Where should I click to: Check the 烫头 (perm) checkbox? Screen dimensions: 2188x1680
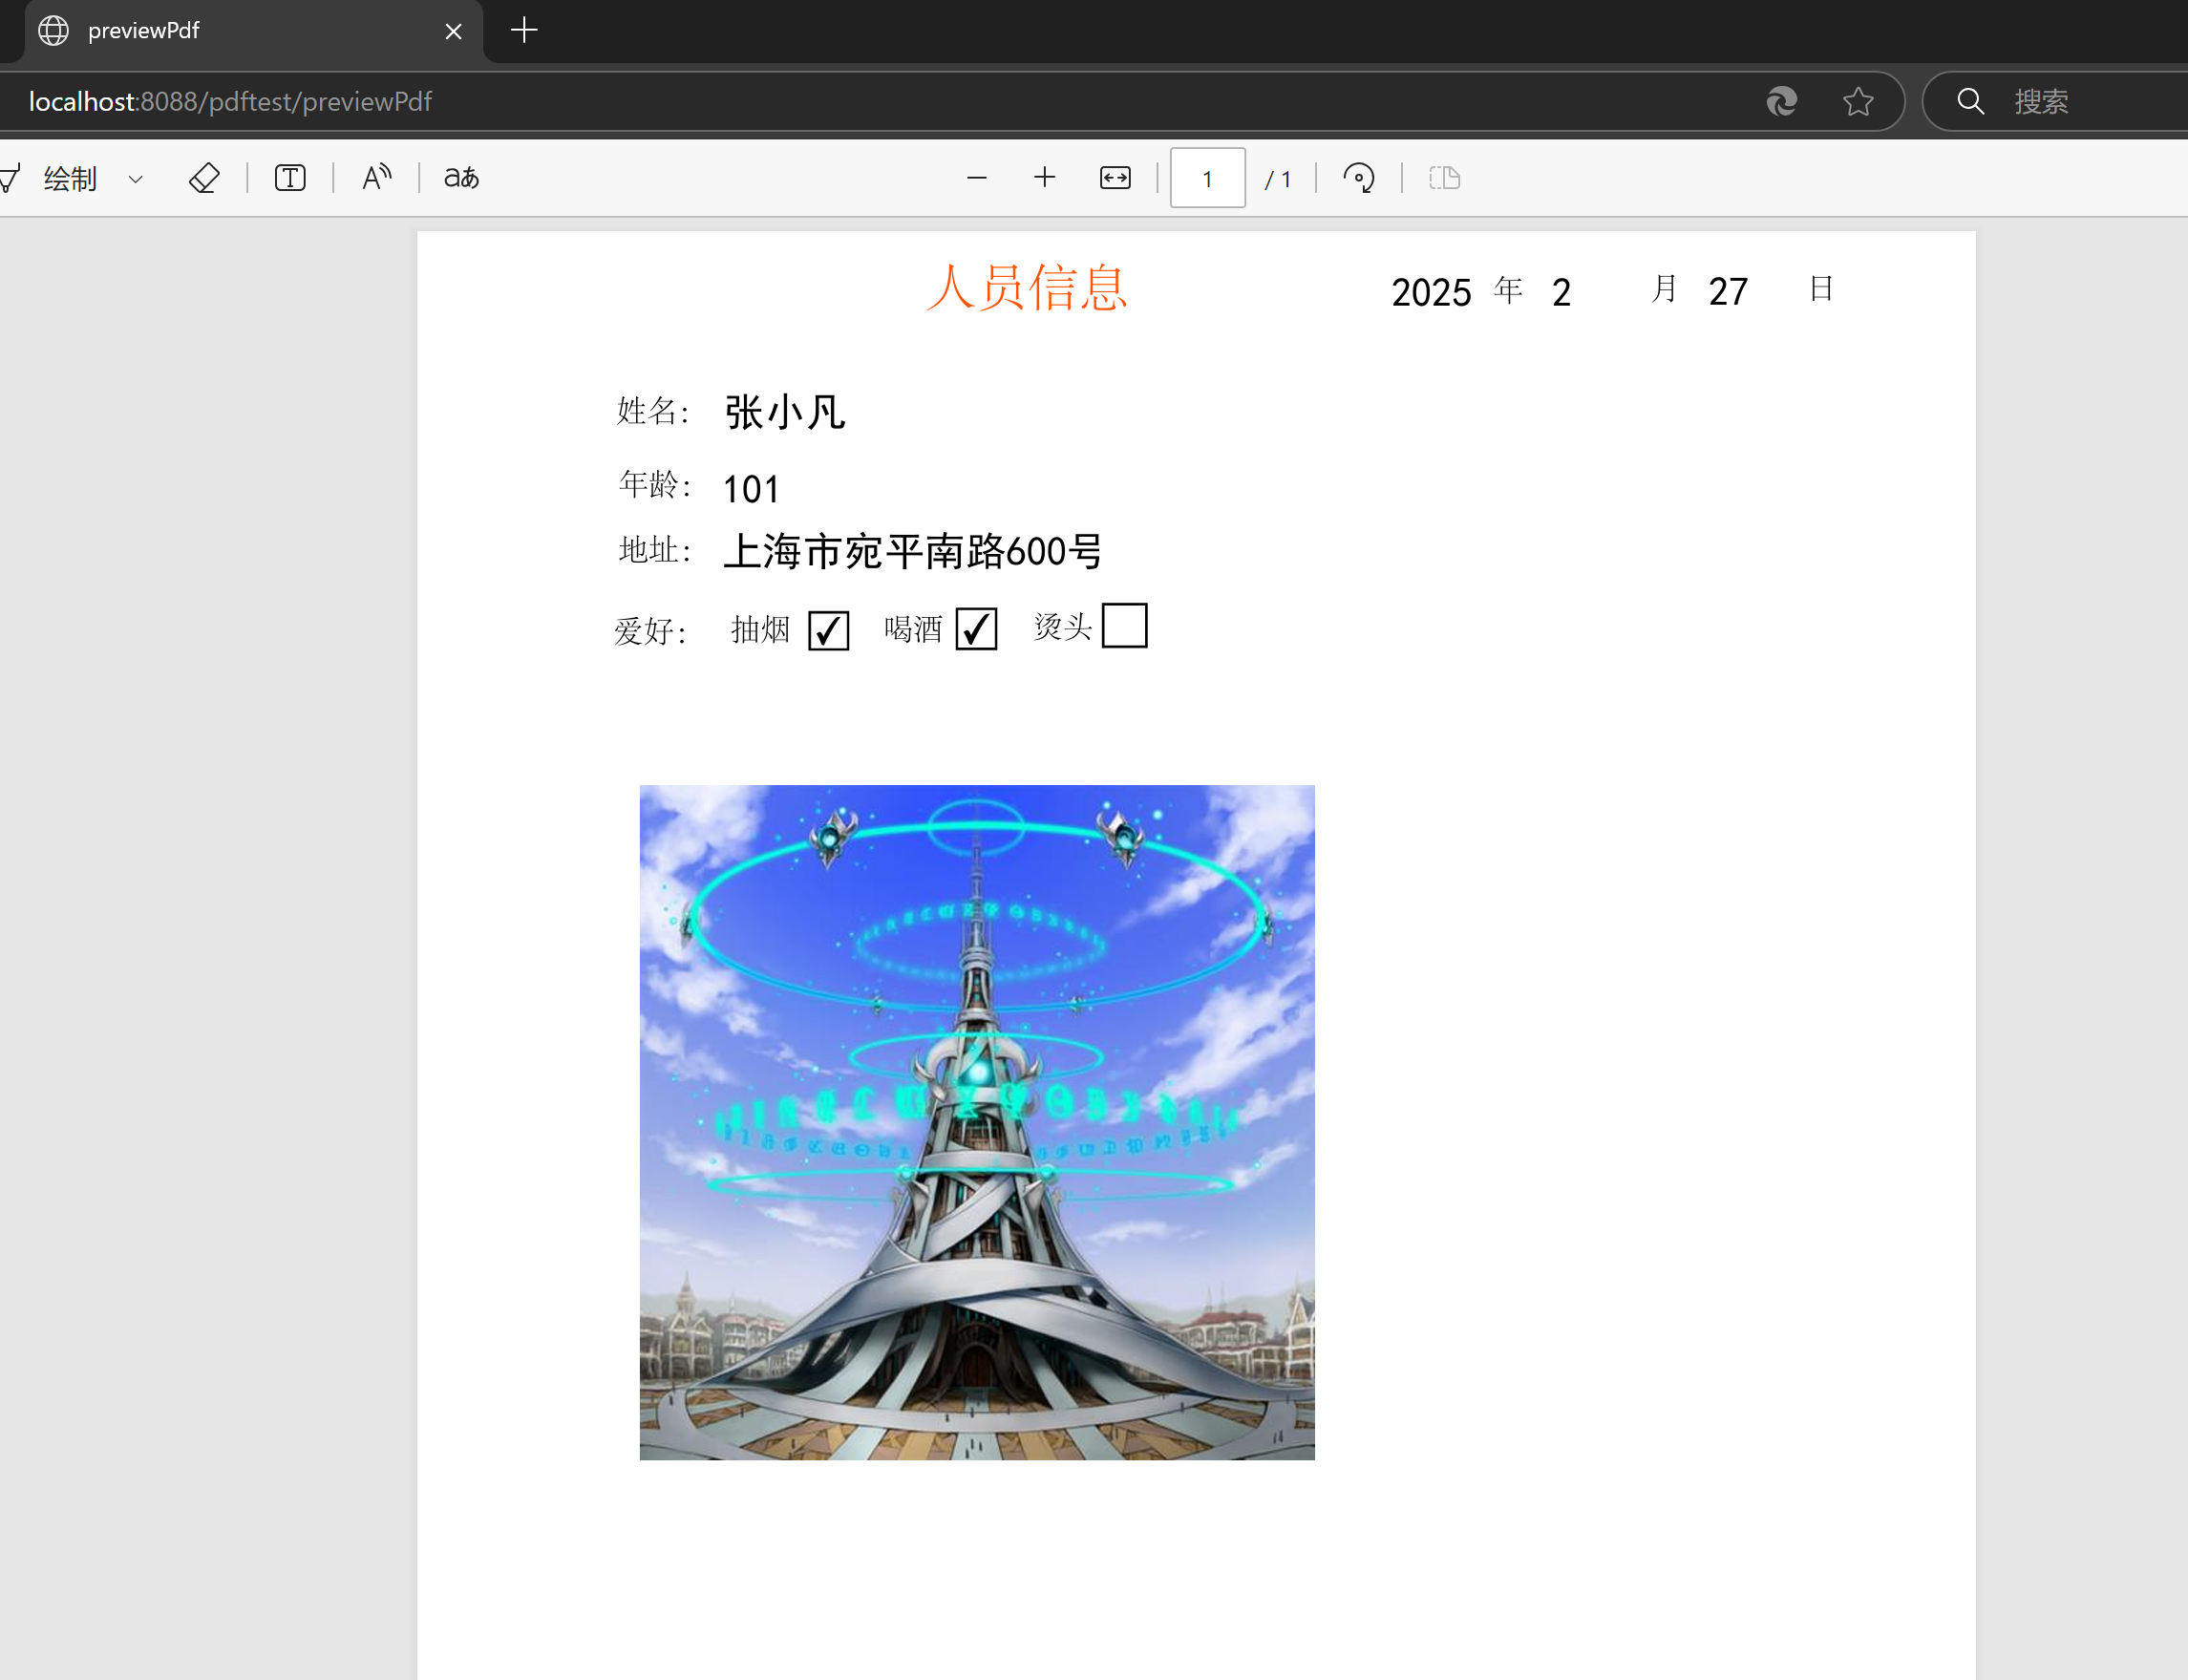(1124, 625)
